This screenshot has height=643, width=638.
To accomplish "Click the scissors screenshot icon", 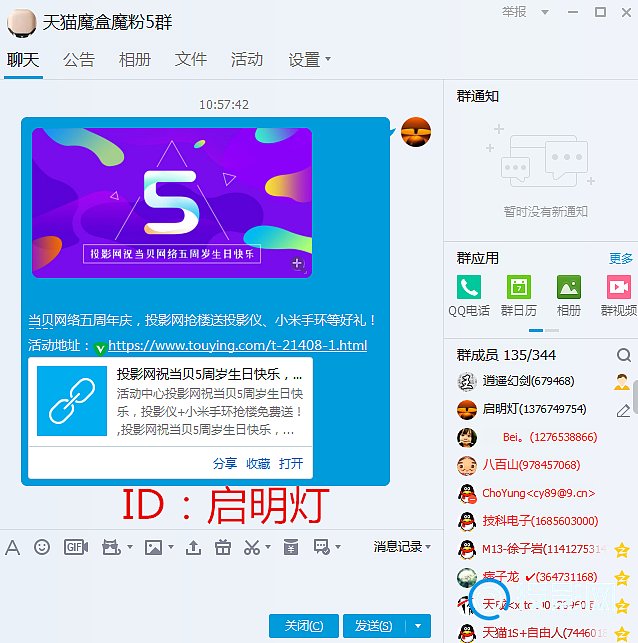I will click(x=252, y=547).
